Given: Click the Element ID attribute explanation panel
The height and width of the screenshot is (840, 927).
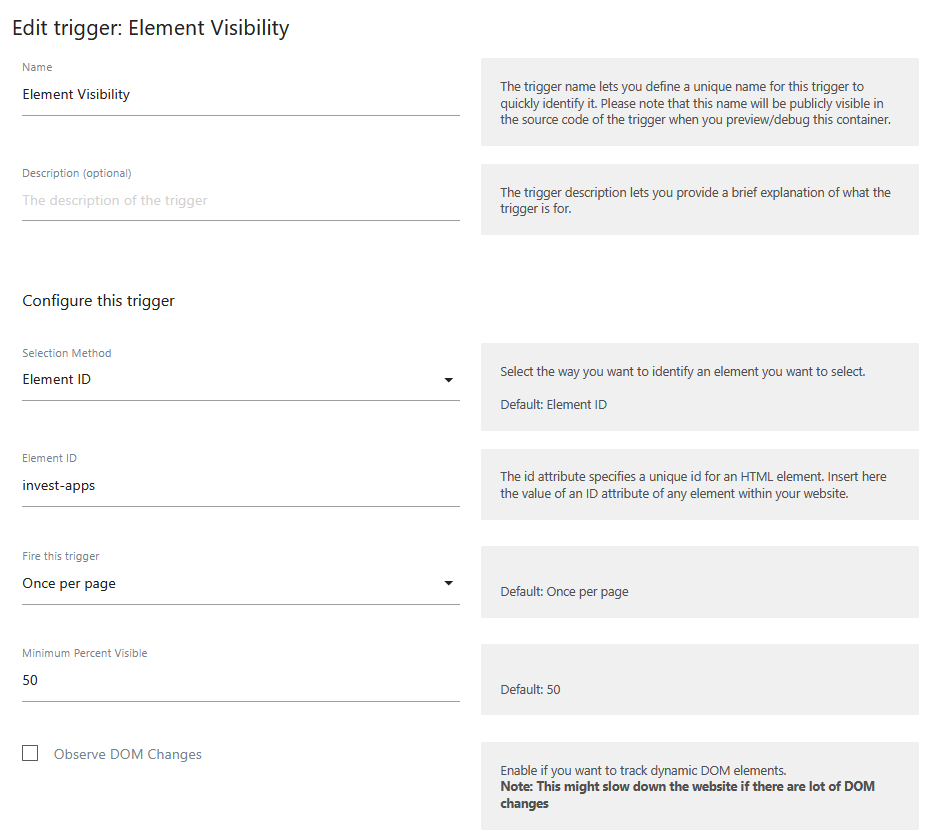Looking at the screenshot, I should click(699, 484).
